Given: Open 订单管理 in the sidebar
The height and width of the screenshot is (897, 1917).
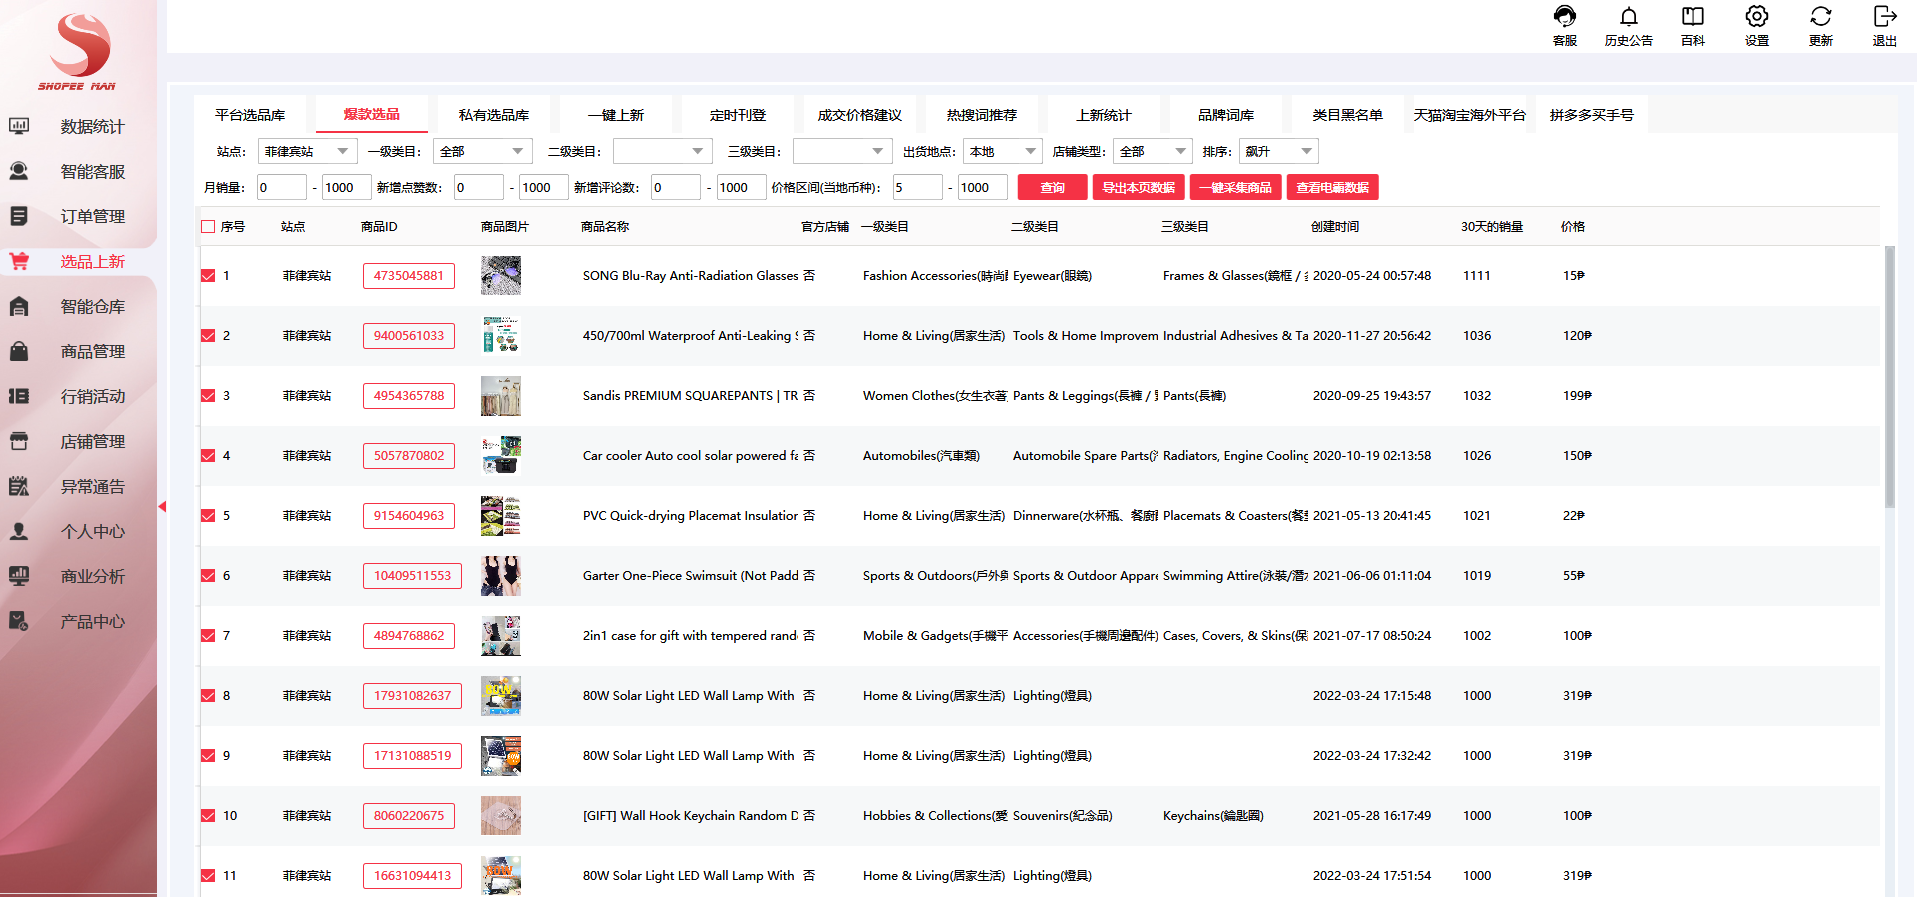Looking at the screenshot, I should click(78, 217).
